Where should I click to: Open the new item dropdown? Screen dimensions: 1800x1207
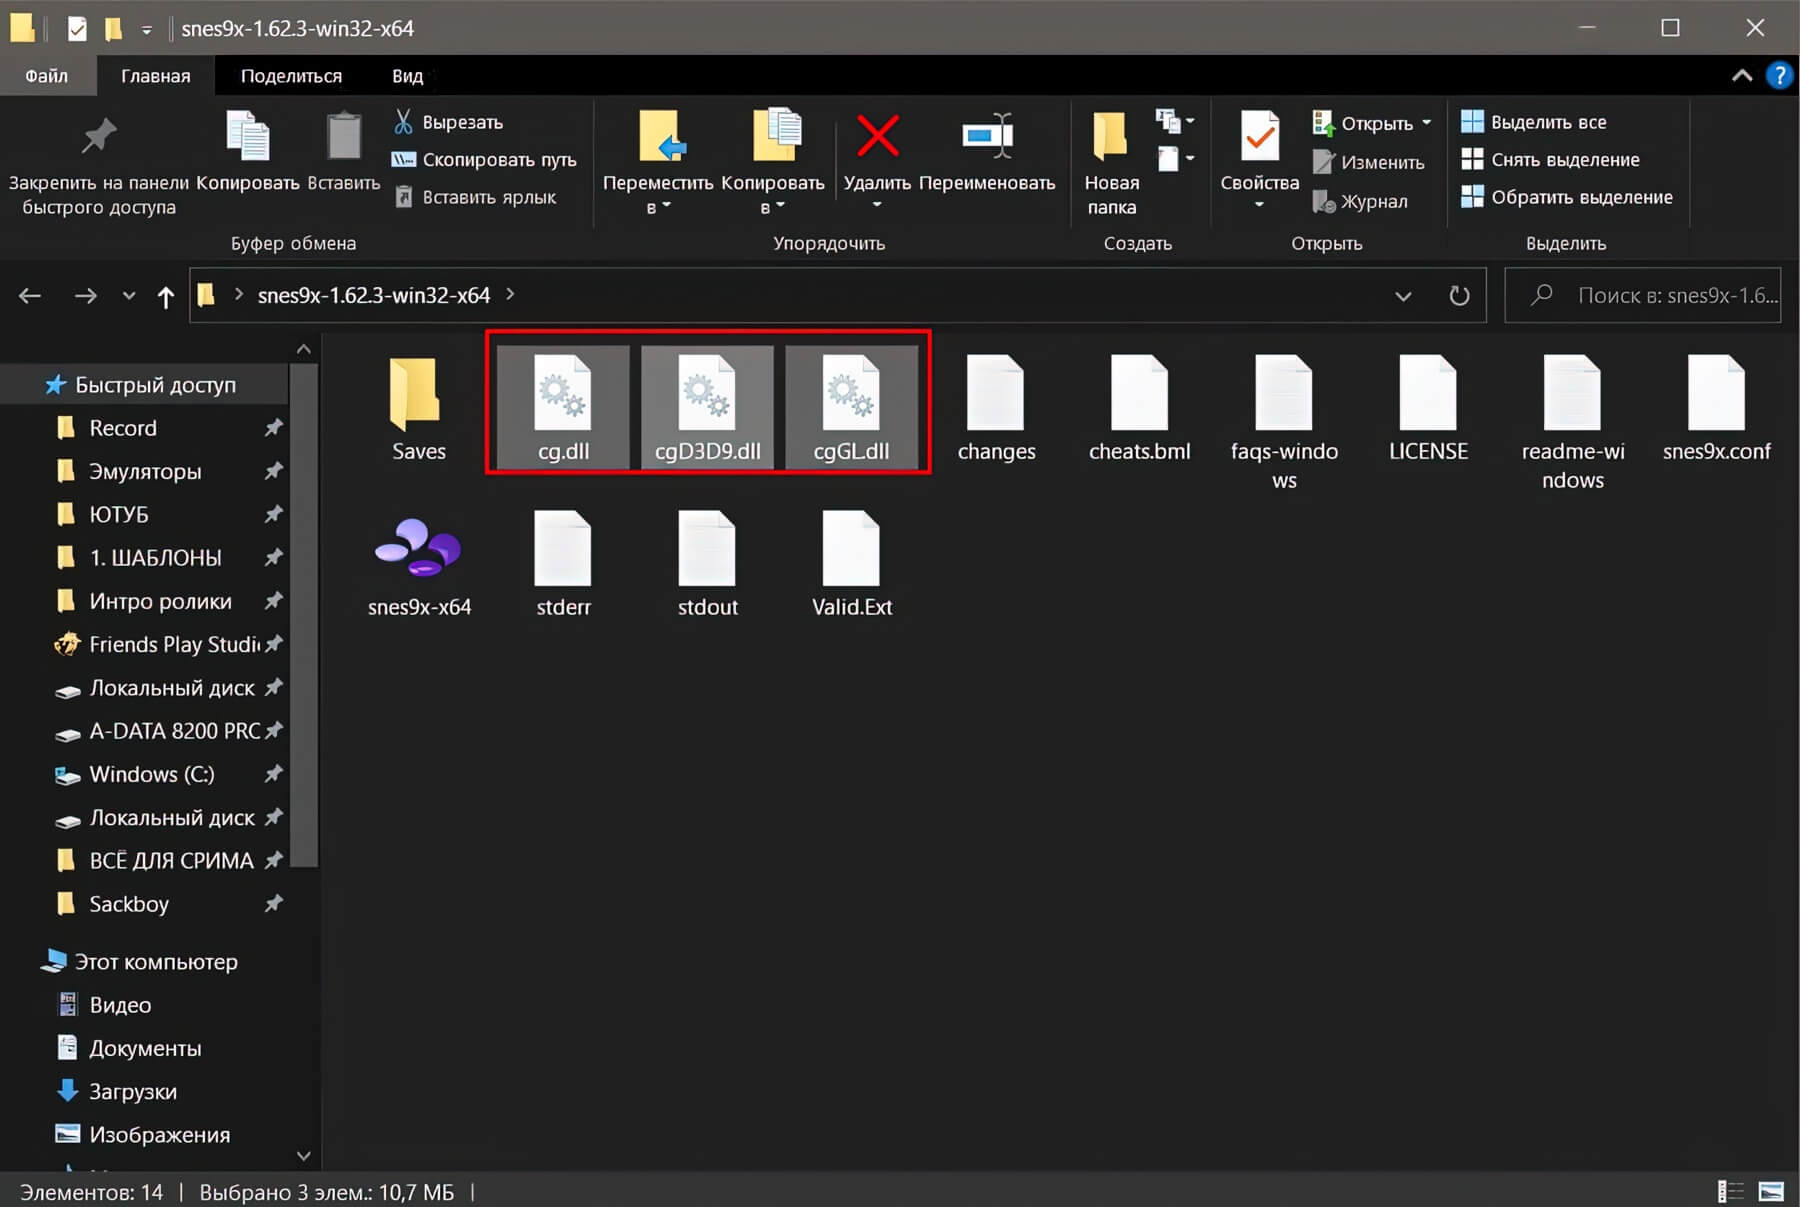(1174, 122)
